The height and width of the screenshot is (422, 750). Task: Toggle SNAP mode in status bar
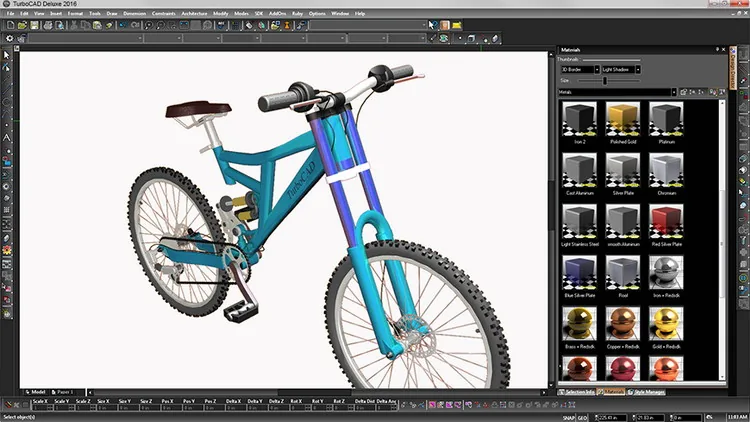tap(568, 418)
